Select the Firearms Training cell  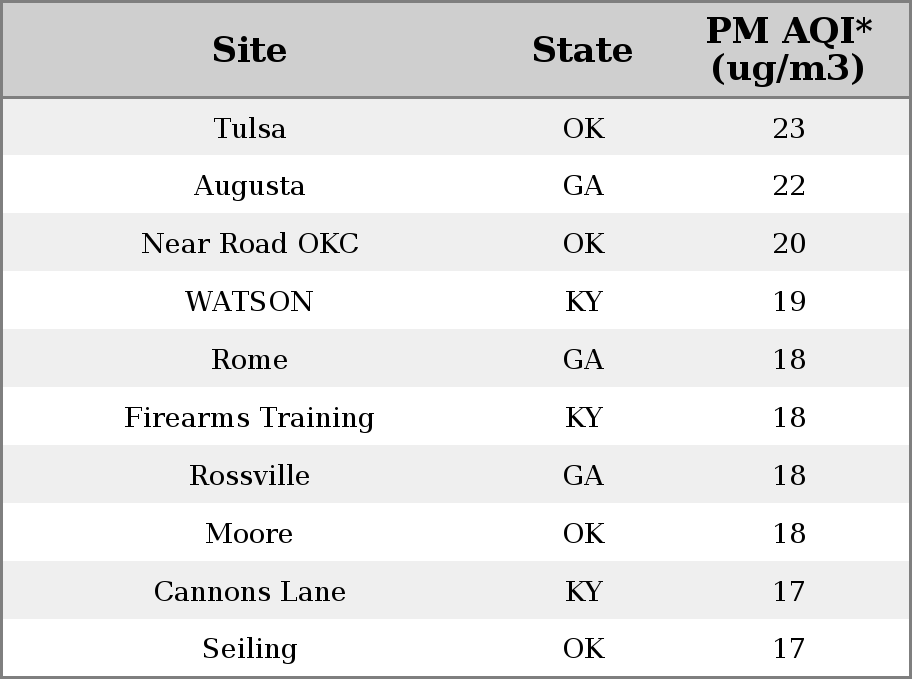pos(250,418)
